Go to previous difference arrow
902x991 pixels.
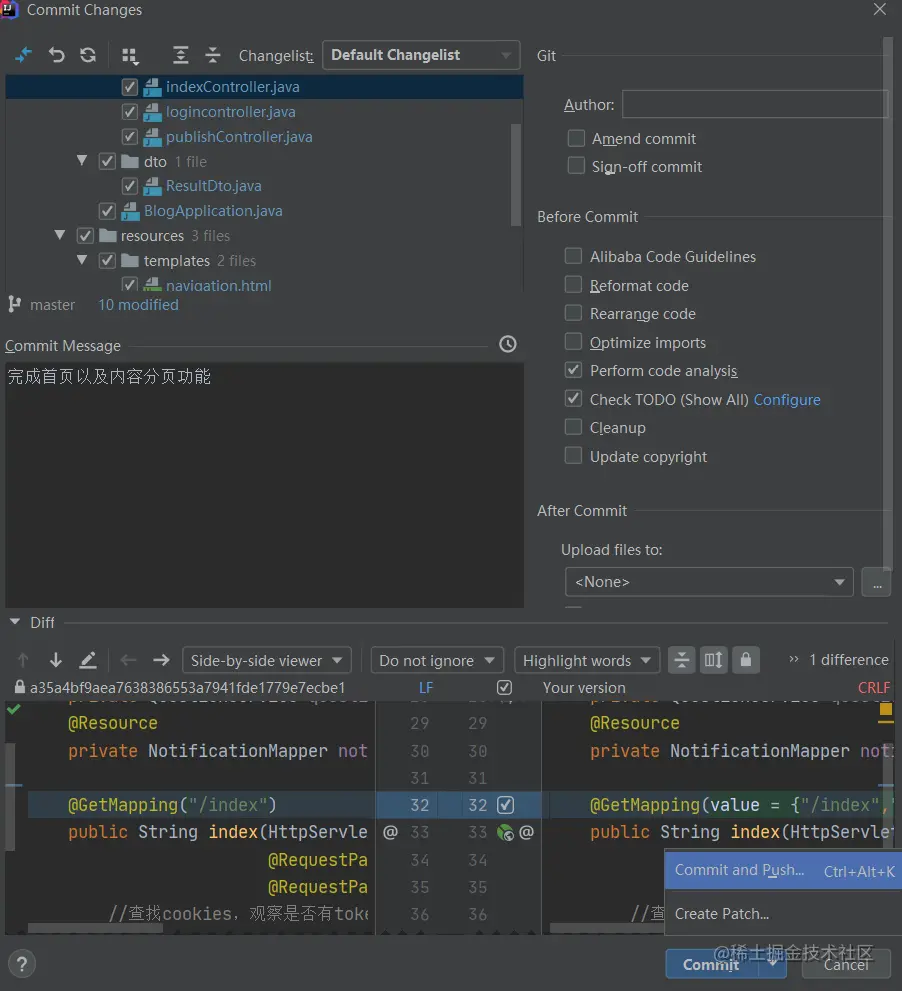[x=23, y=660]
